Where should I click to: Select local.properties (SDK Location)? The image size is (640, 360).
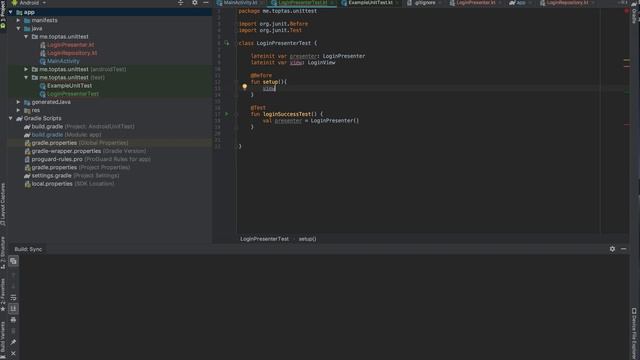pos(73,184)
